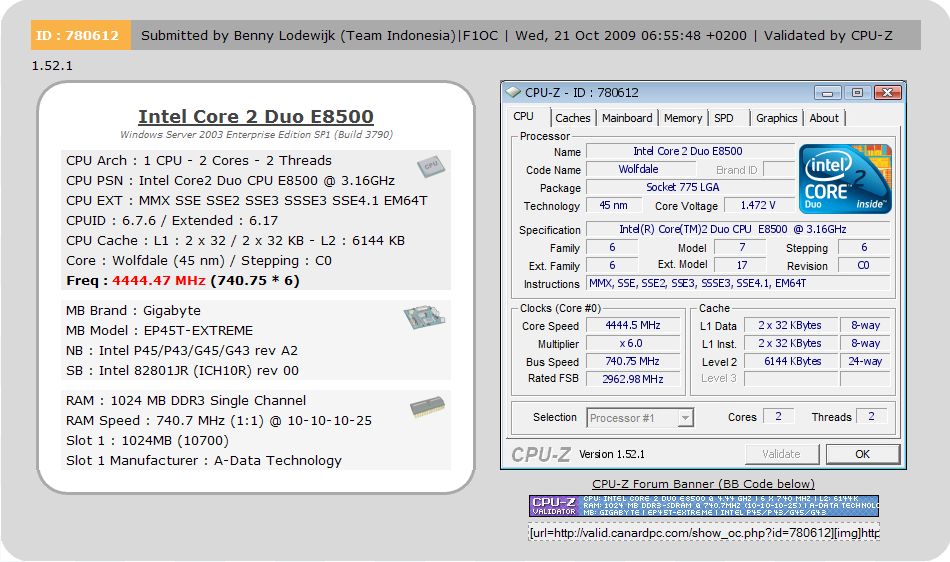Click the Intel Core 2 Duo inside logo
The width and height of the screenshot is (950, 562).
tap(845, 179)
